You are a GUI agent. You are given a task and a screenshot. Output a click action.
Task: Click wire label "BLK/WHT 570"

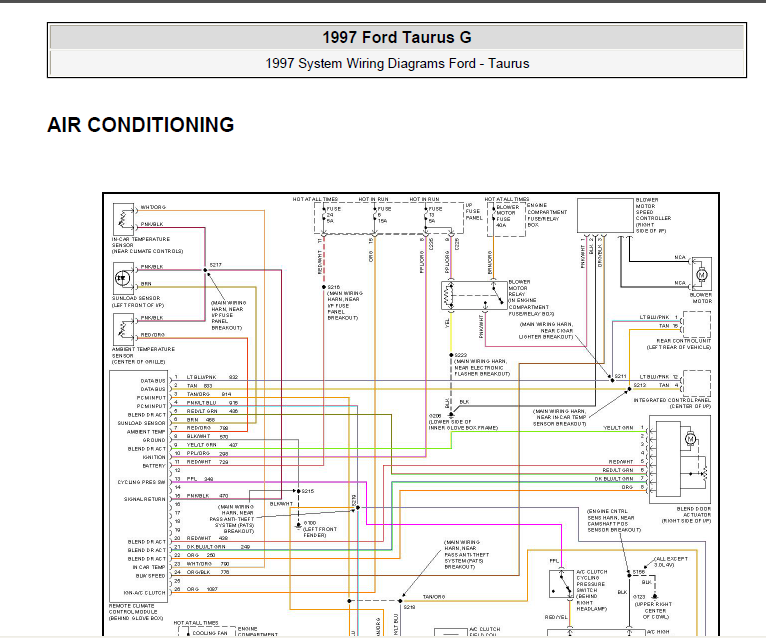pyautogui.click(x=207, y=437)
